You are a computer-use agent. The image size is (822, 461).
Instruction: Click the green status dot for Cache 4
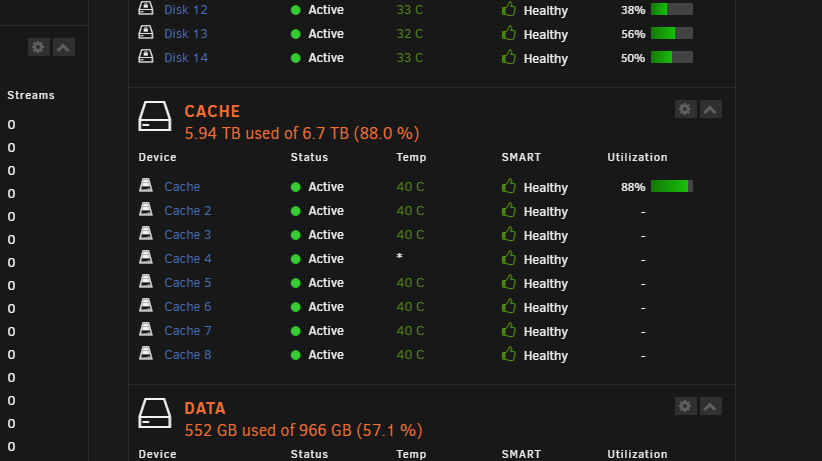[296, 259]
